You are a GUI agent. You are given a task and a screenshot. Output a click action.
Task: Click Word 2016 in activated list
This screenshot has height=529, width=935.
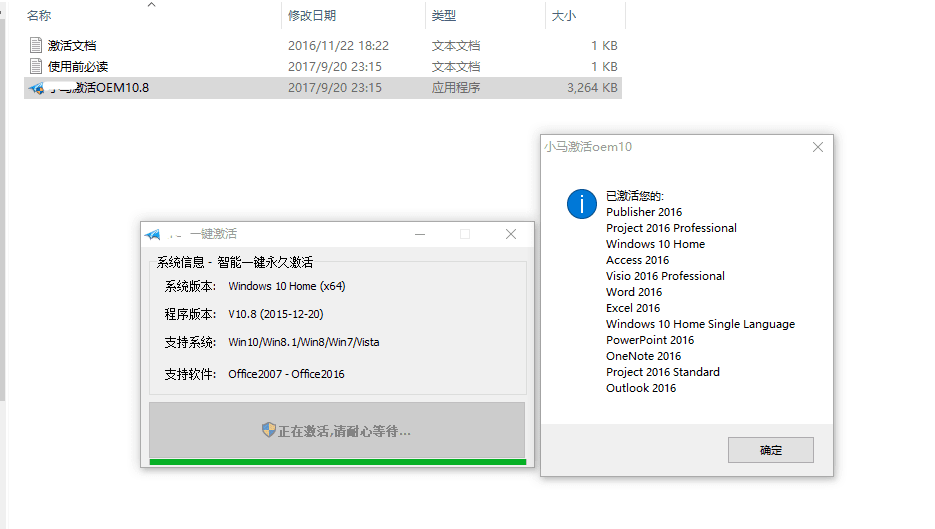634,292
